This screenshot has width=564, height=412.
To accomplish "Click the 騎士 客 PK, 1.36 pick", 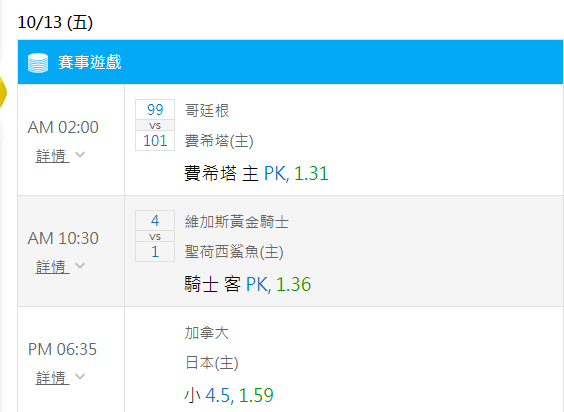I will [x=248, y=284].
